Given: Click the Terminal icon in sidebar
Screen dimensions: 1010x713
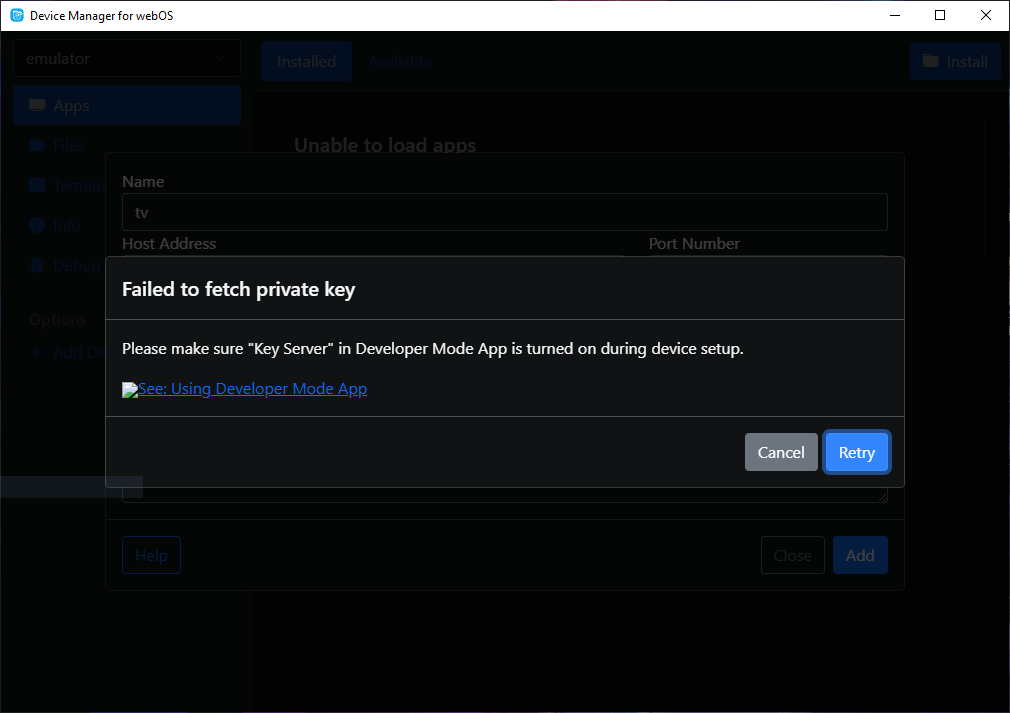Looking at the screenshot, I should [x=37, y=186].
